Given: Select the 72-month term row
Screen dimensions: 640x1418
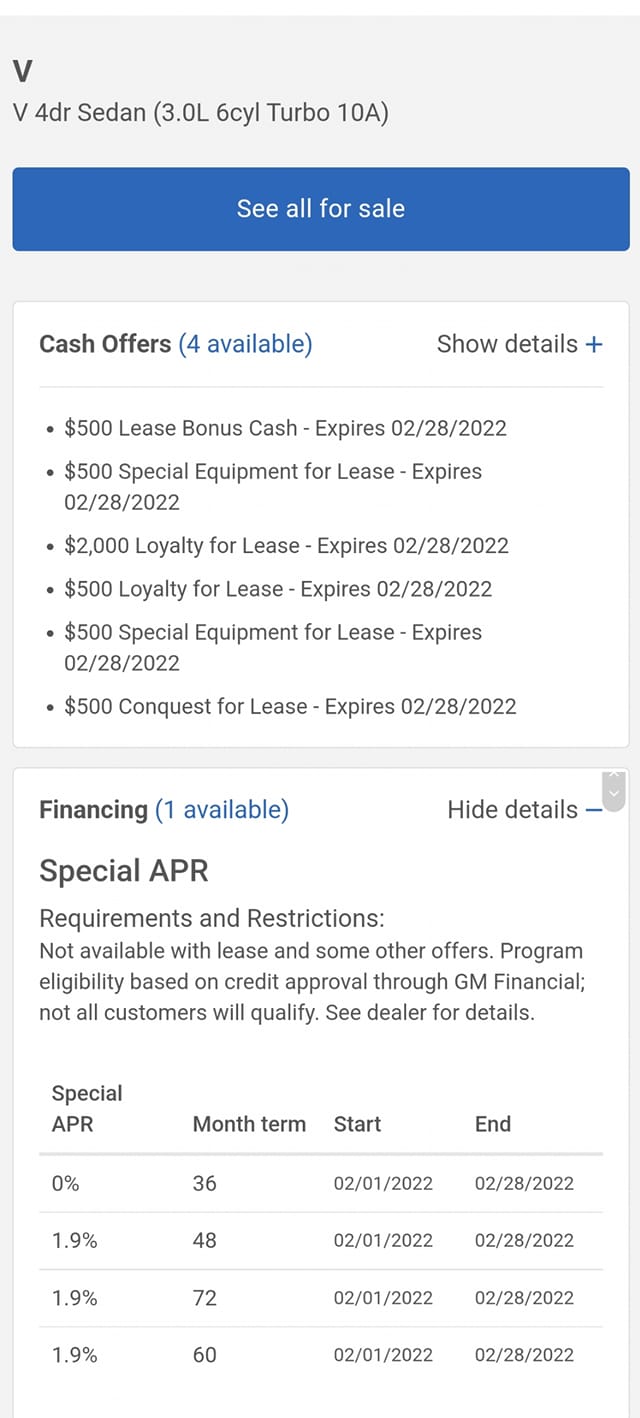Looking at the screenshot, I should tap(320, 1298).
